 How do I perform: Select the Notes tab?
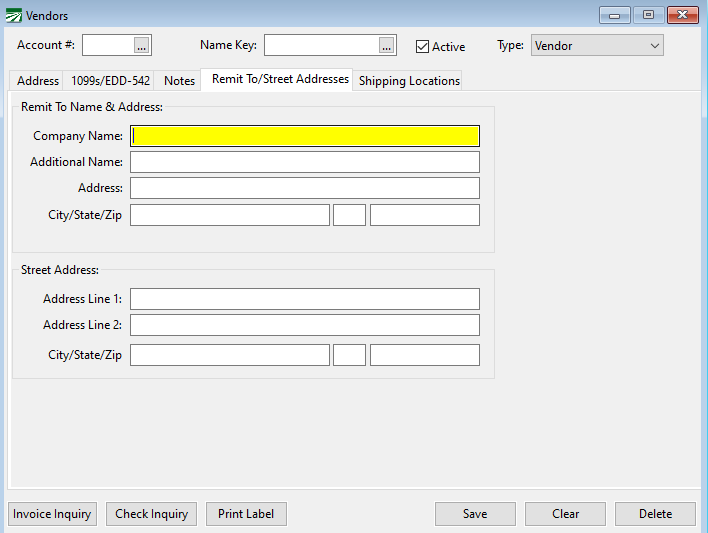[179, 81]
